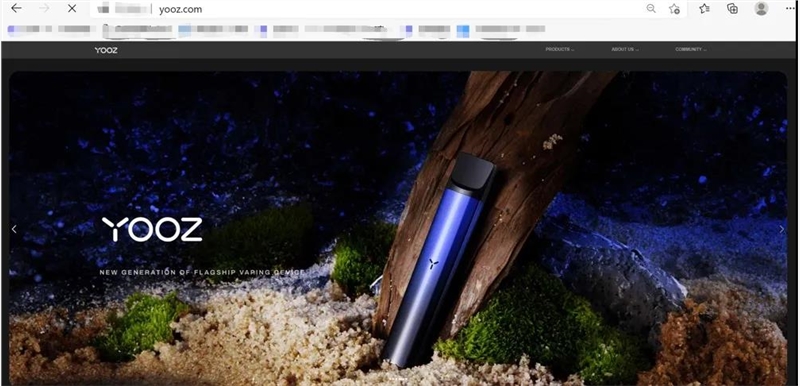The width and height of the screenshot is (800, 386).
Task: Open the Collections icon
Action: tap(733, 8)
